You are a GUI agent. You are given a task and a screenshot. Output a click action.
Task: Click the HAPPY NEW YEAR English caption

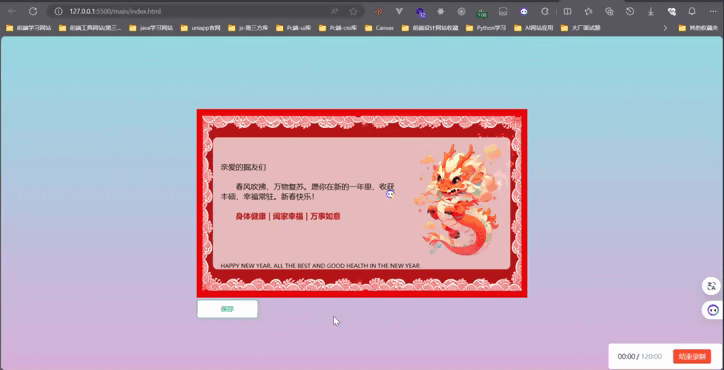[320, 266]
